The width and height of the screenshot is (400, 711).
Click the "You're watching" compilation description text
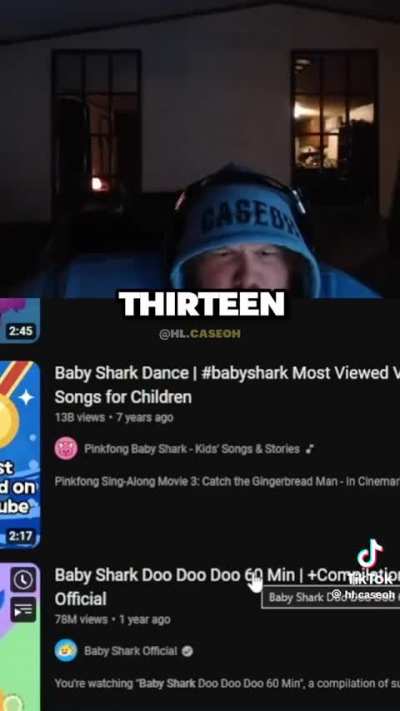227,683
